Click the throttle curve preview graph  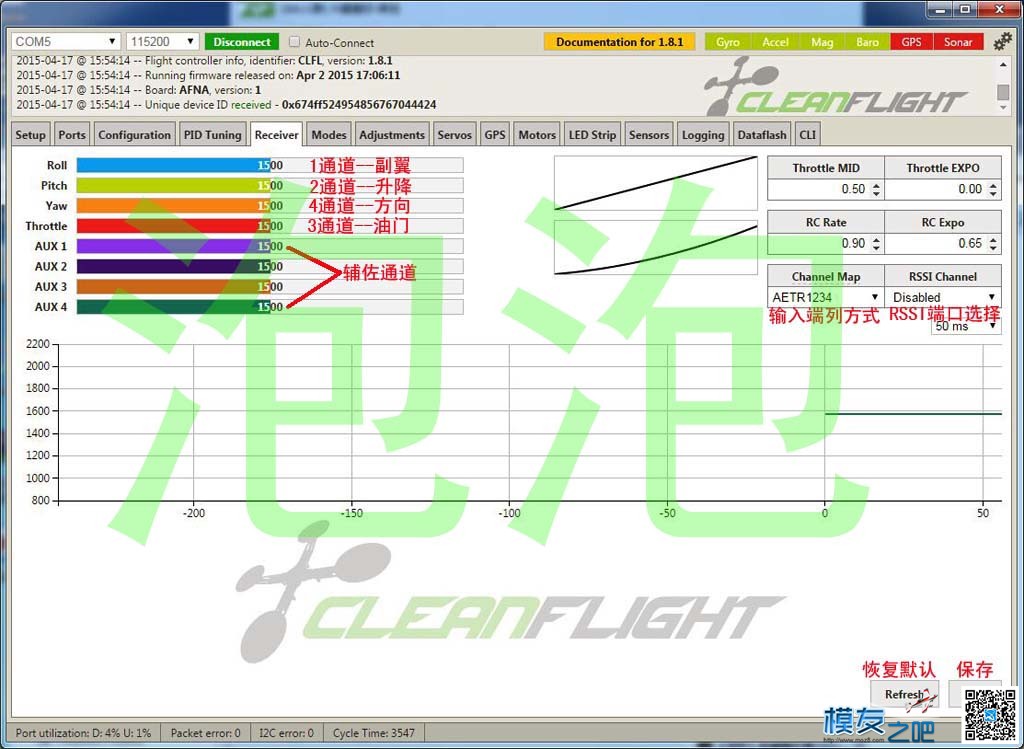[x=656, y=183]
